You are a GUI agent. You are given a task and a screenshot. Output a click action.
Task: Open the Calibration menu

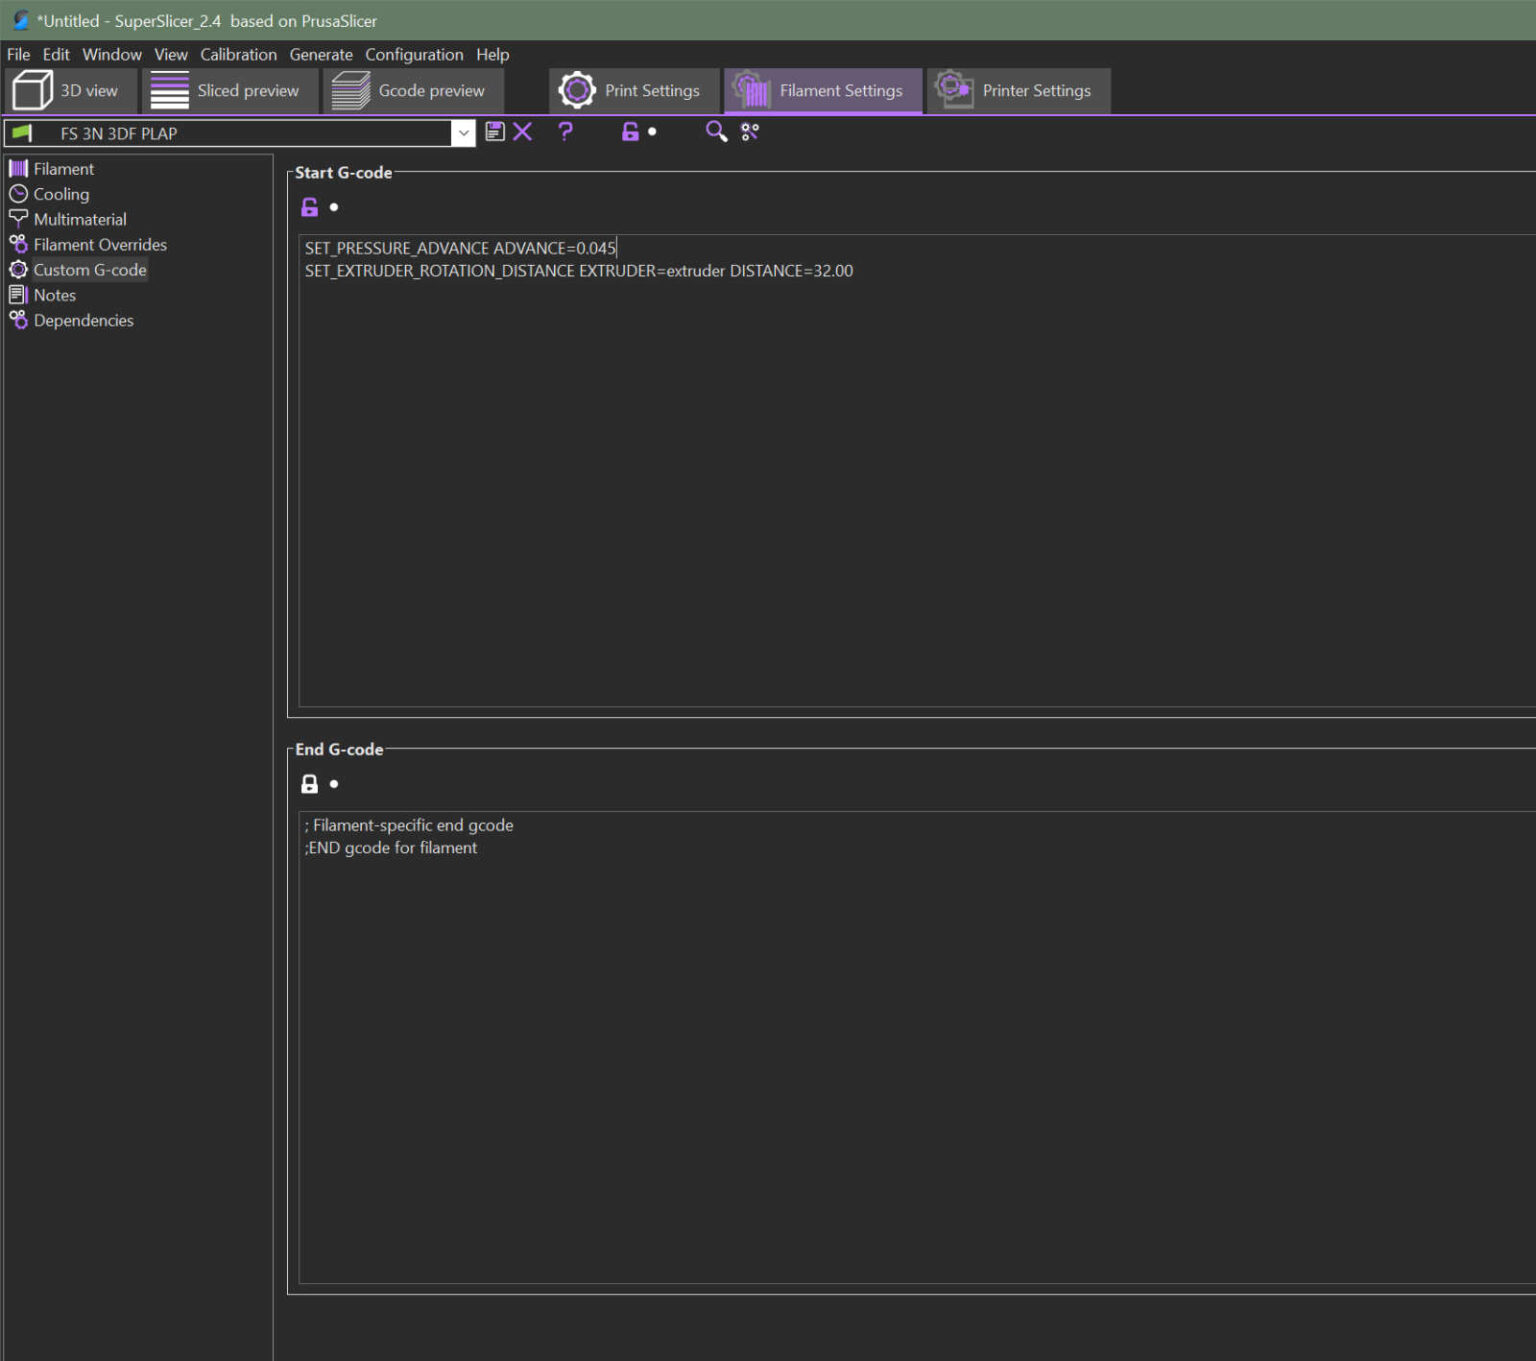point(238,55)
